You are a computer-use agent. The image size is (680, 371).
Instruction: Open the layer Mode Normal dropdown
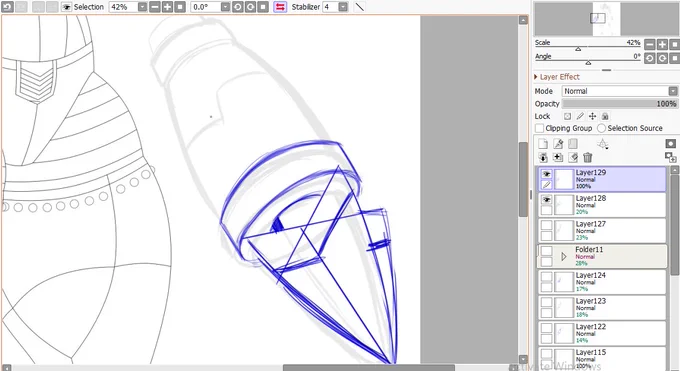point(620,91)
